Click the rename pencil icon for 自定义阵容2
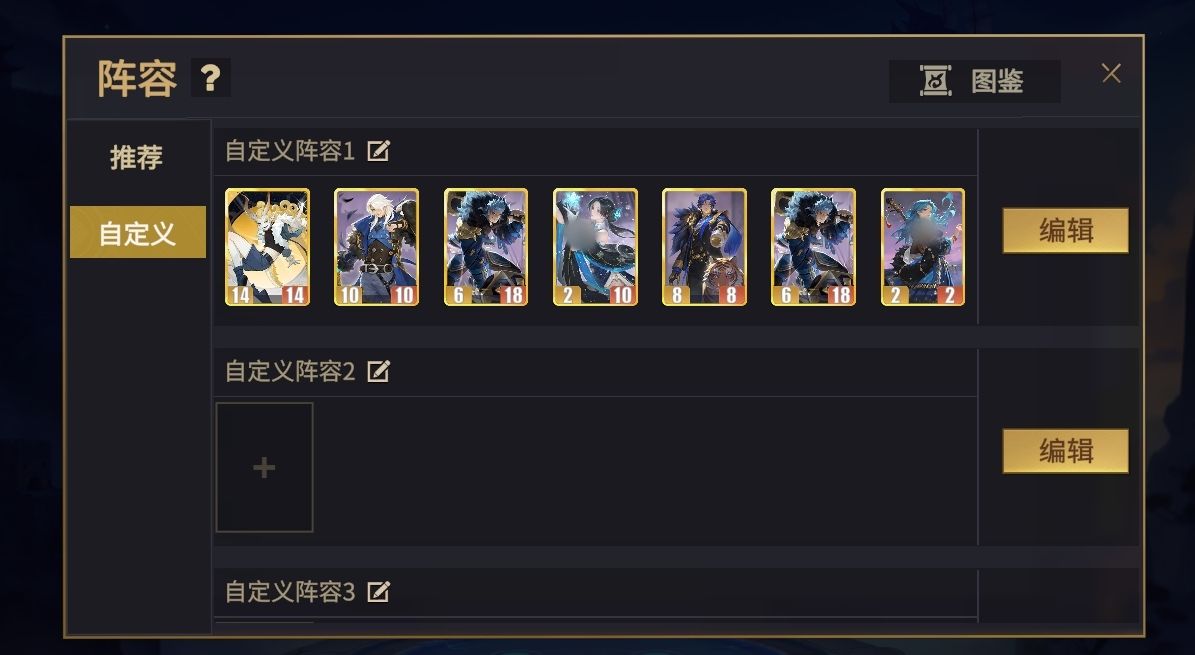Image resolution: width=1195 pixels, height=655 pixels. tap(378, 371)
